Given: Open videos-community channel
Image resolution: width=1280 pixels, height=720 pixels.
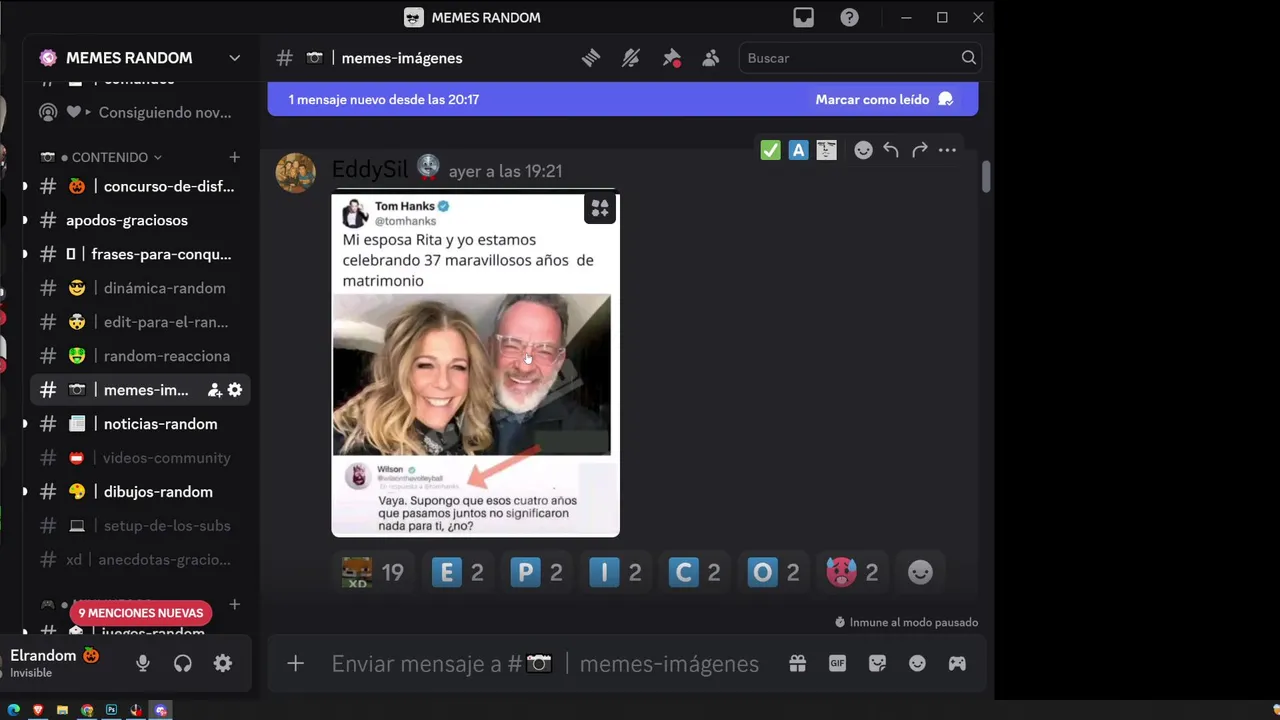Looking at the screenshot, I should pos(140,458).
